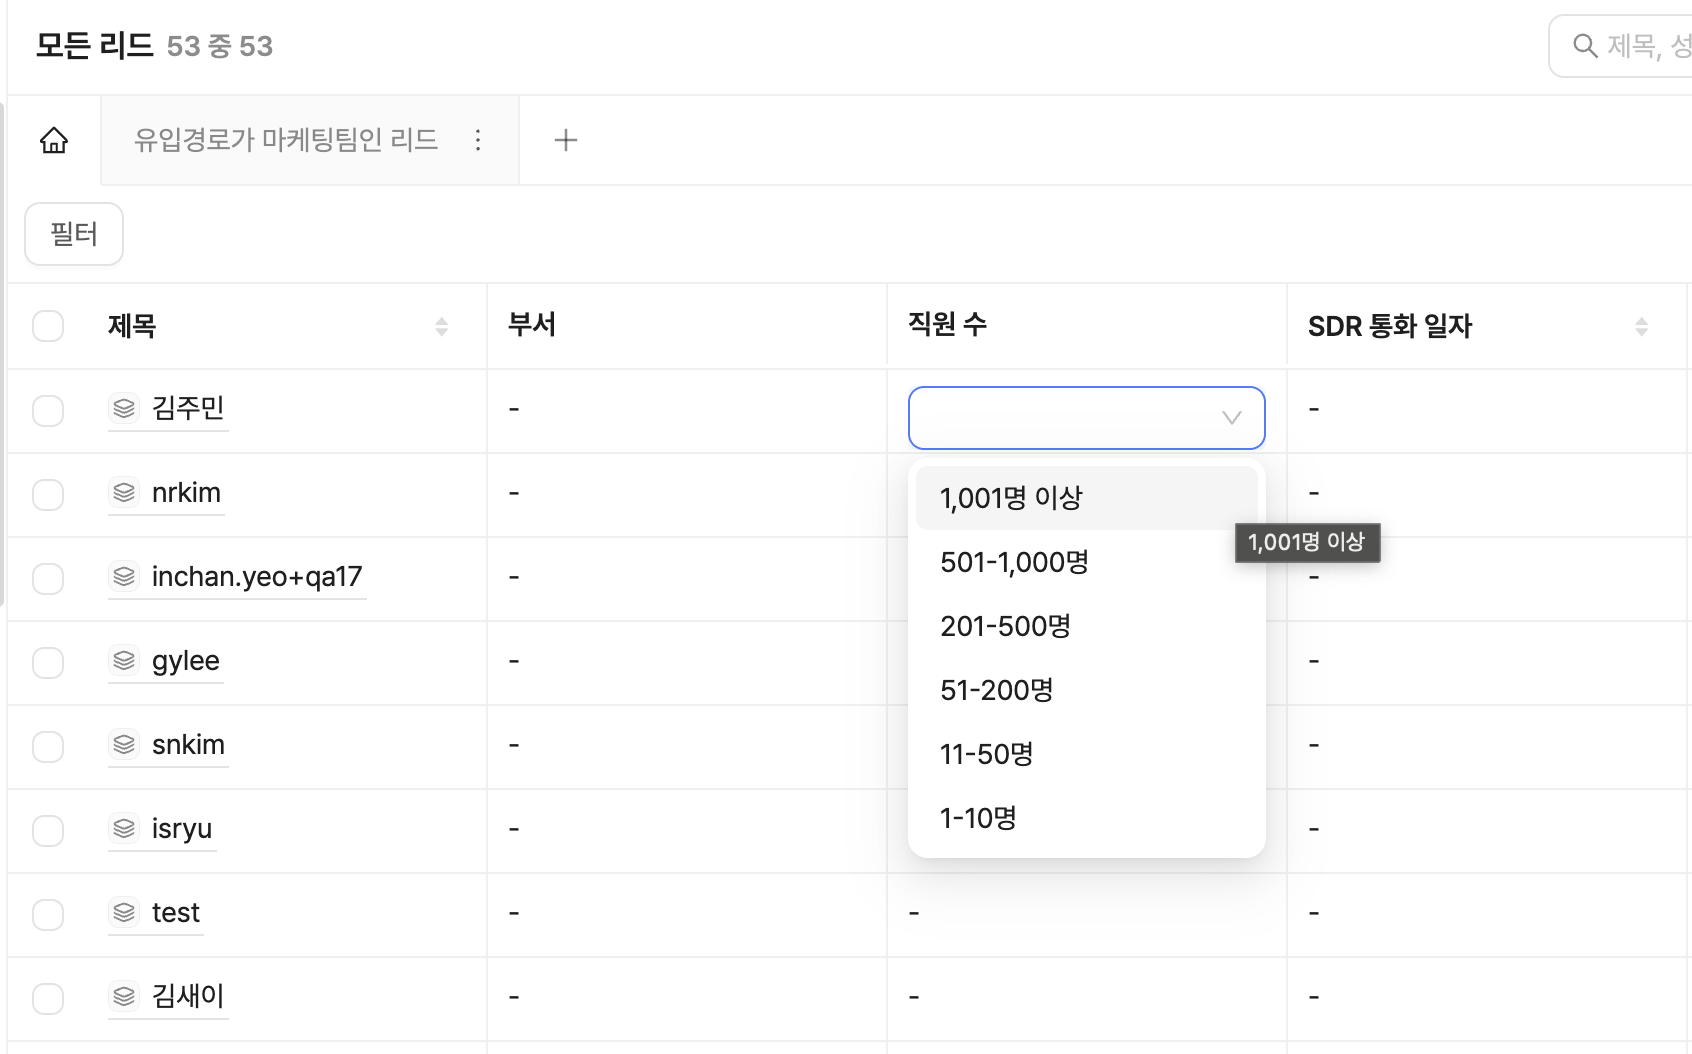Pick the 11-50명 option

1087,754
